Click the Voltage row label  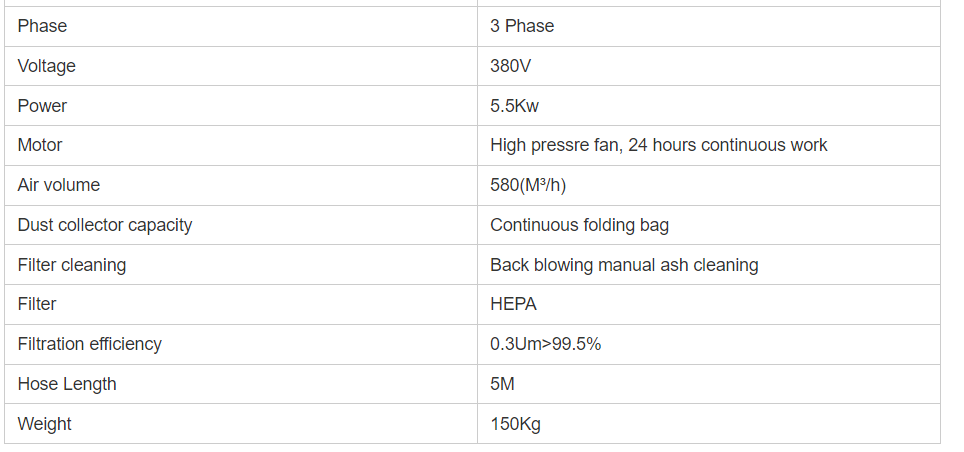pos(46,66)
